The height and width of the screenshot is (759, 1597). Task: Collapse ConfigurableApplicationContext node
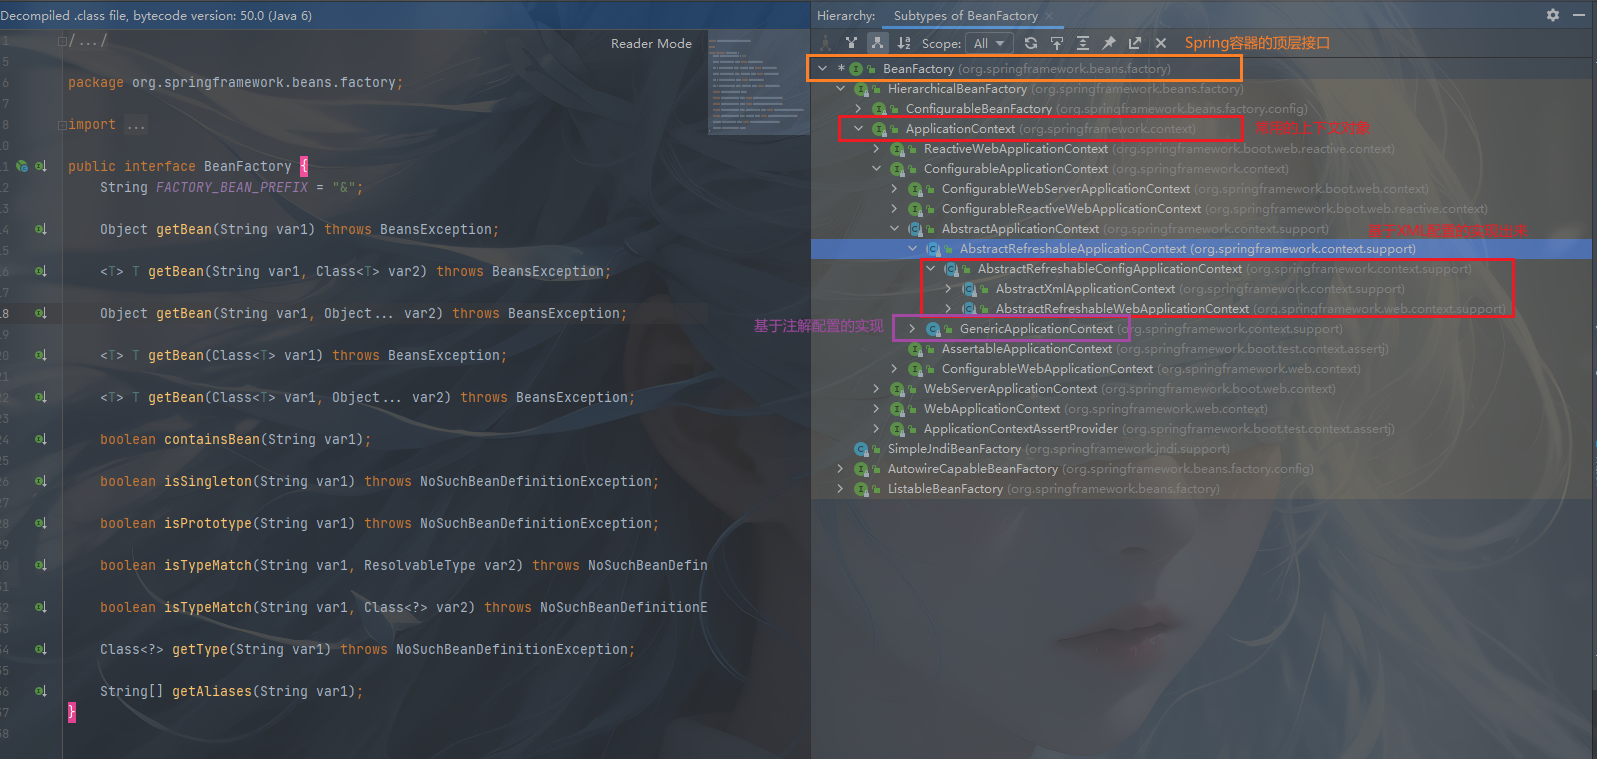pyautogui.click(x=877, y=169)
